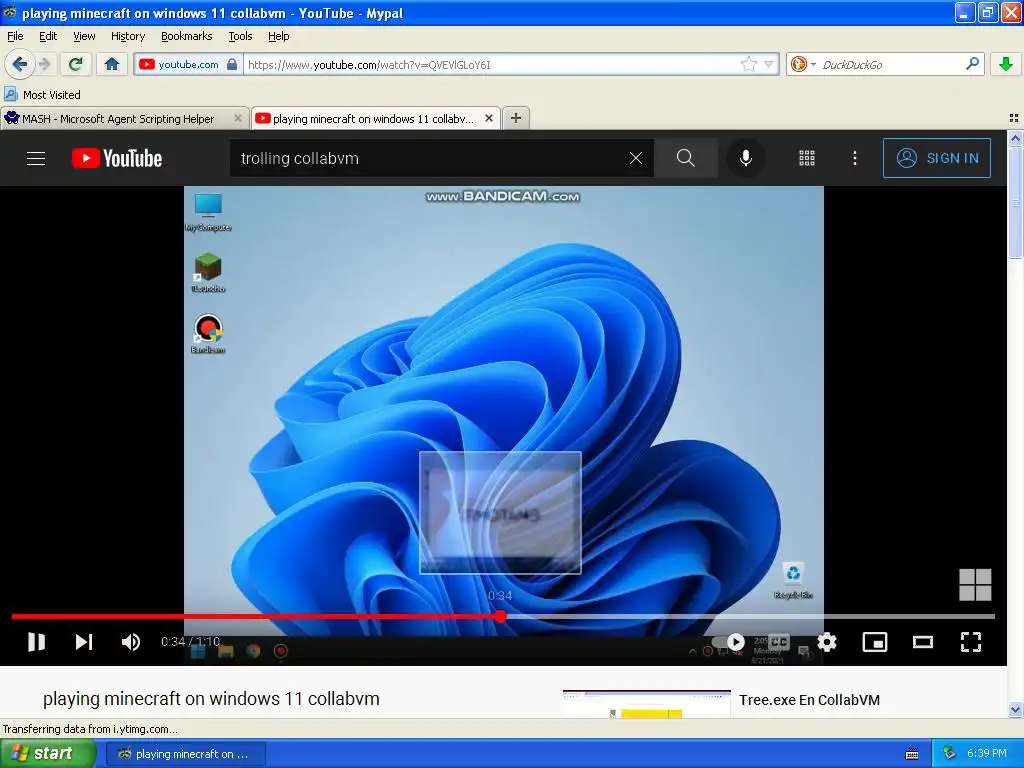Open the Windows Start menu
The image size is (1024, 768).
coord(46,754)
